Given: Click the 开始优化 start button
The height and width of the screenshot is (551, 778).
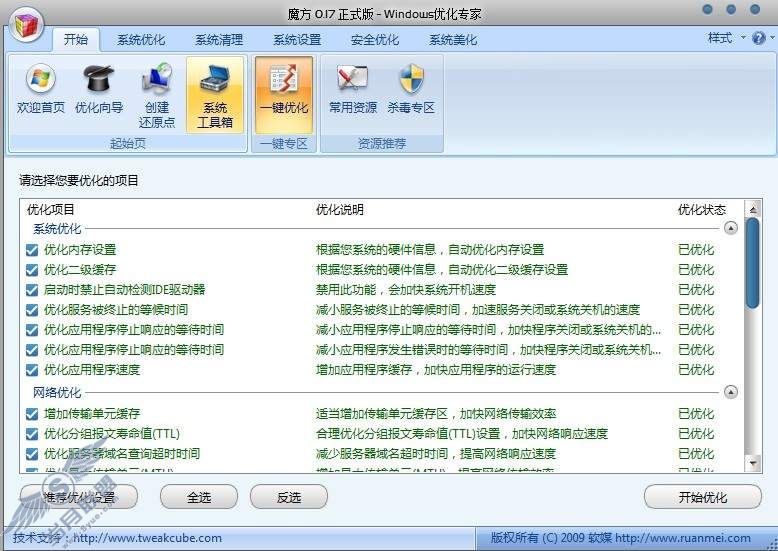Looking at the screenshot, I should [703, 497].
